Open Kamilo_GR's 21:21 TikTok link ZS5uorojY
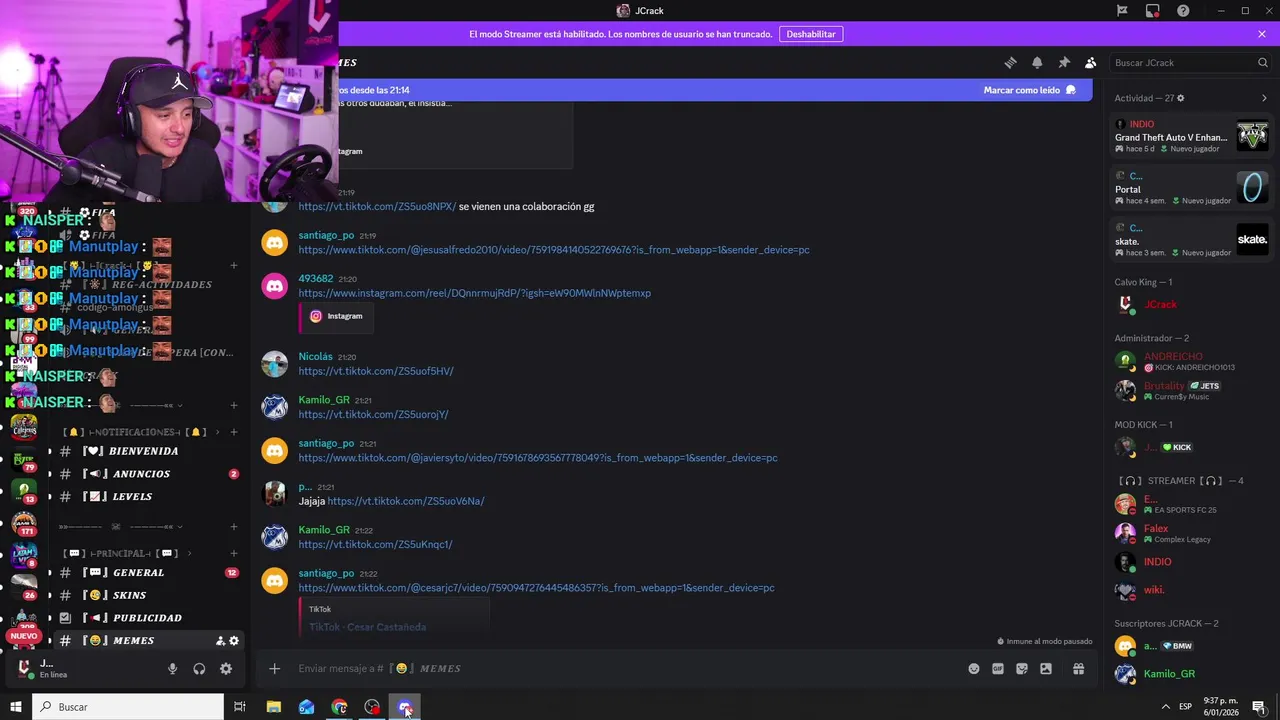Viewport: 1280px width, 720px height. click(373, 414)
